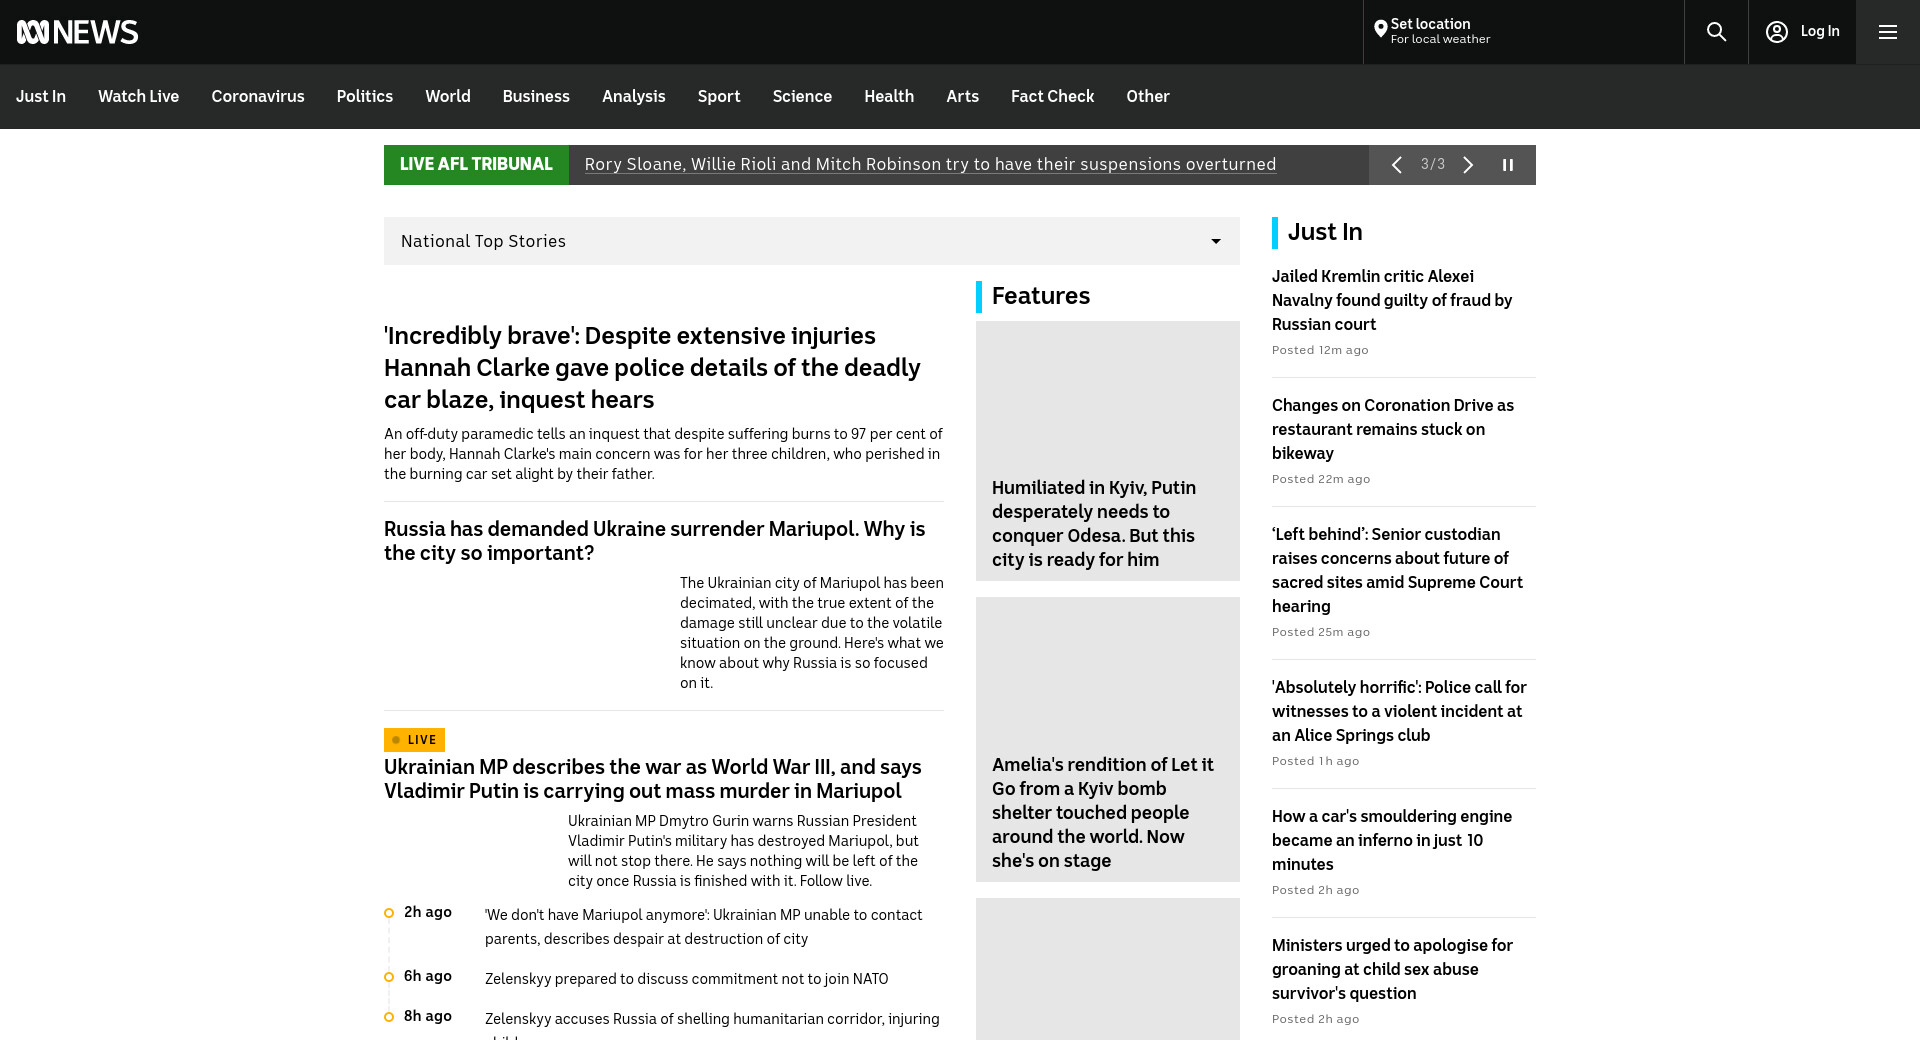Open the search magnifier icon

click(x=1716, y=32)
